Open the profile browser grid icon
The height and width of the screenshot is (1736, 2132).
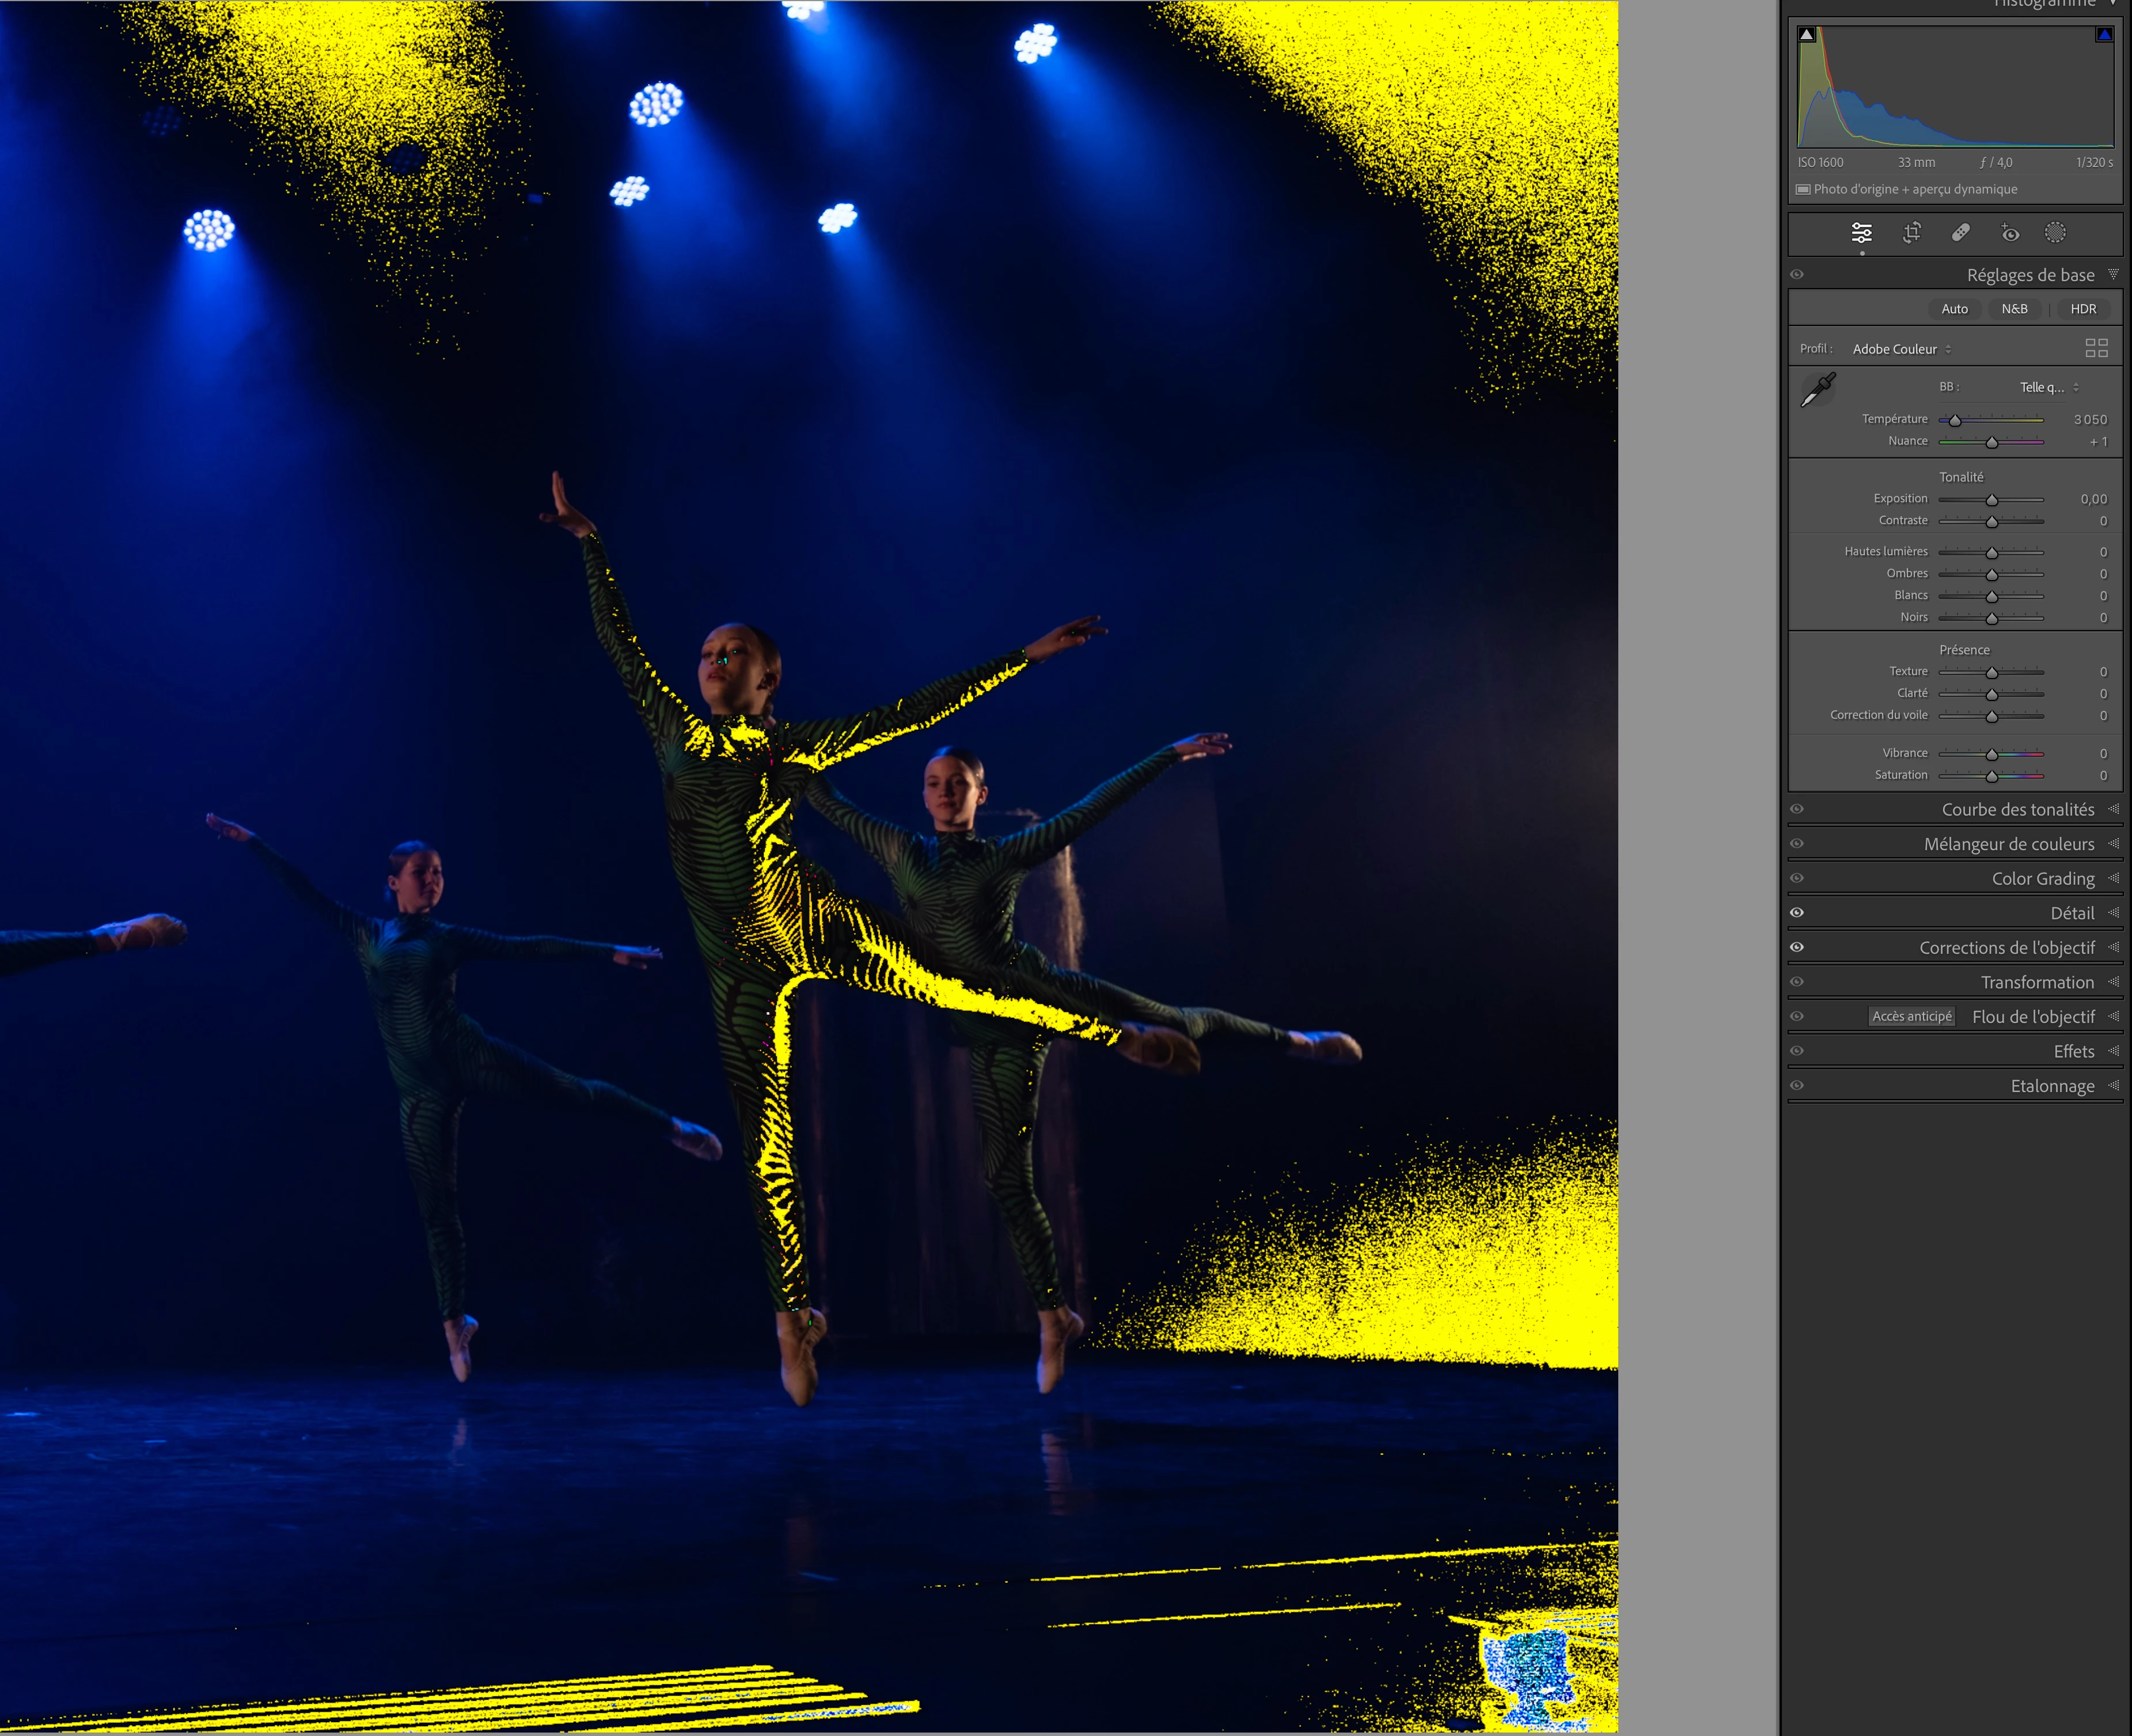point(2096,348)
